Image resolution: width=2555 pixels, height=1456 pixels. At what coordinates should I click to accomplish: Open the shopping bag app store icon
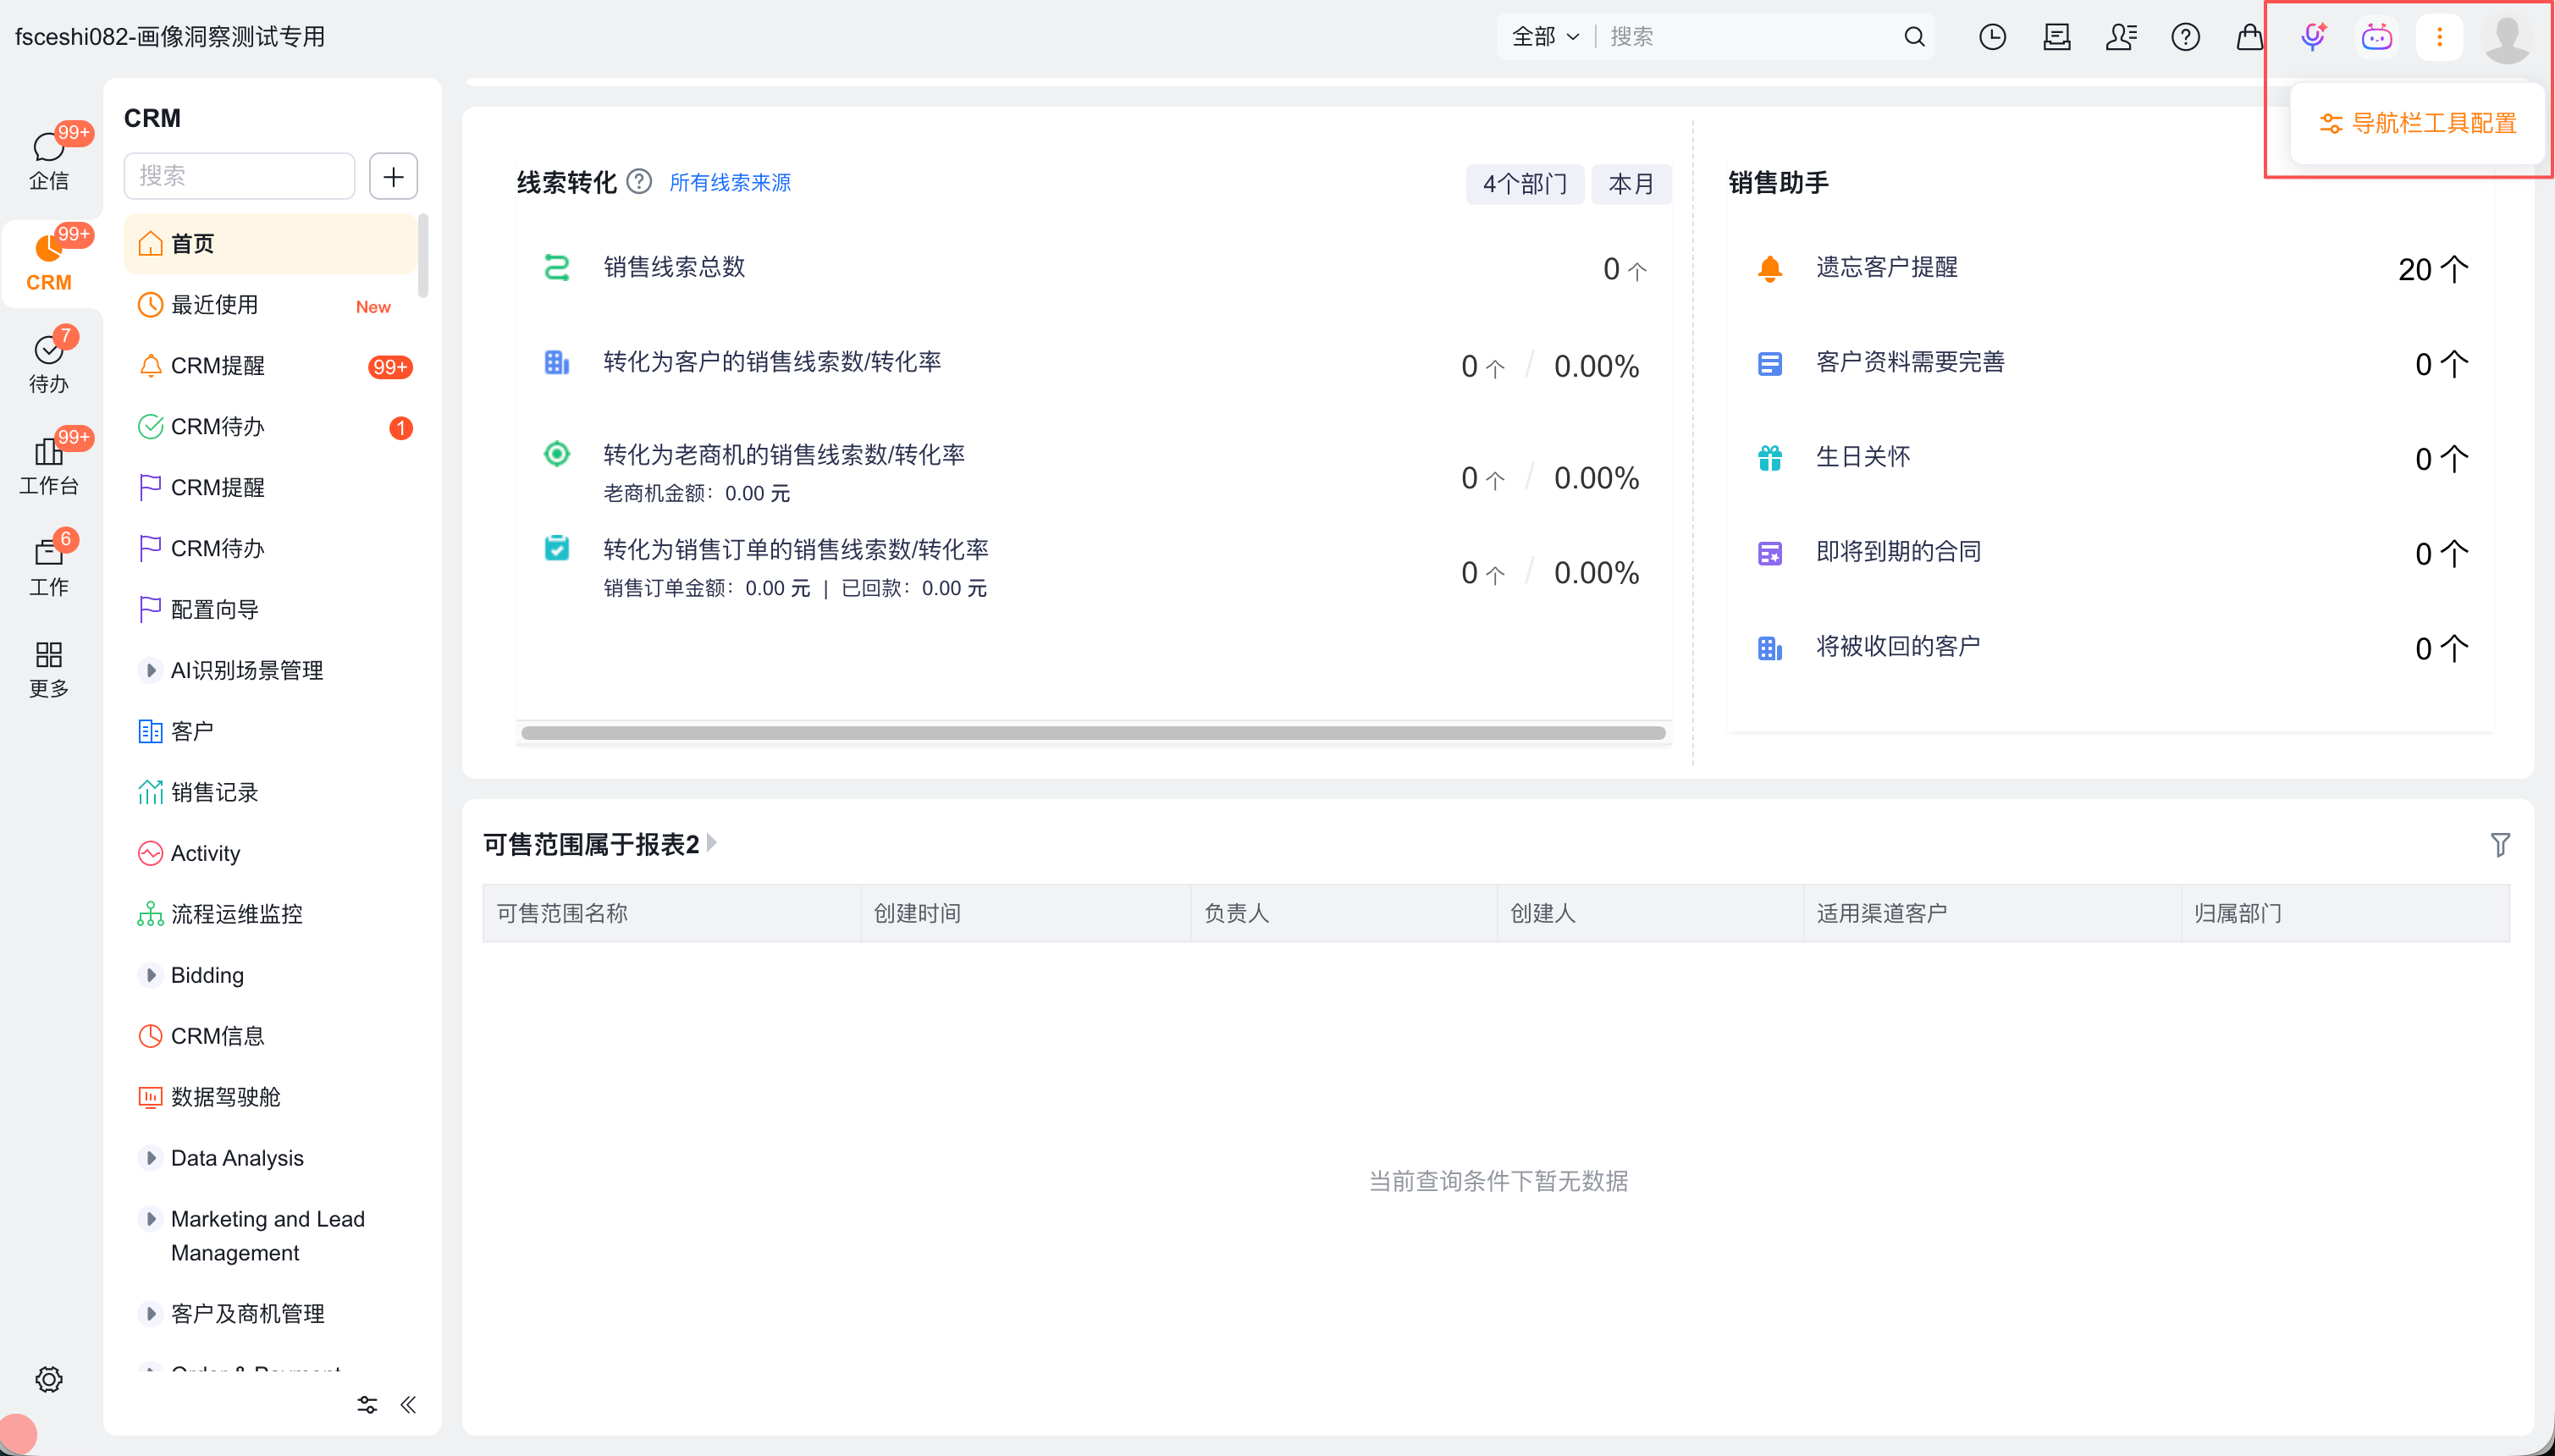[2249, 37]
